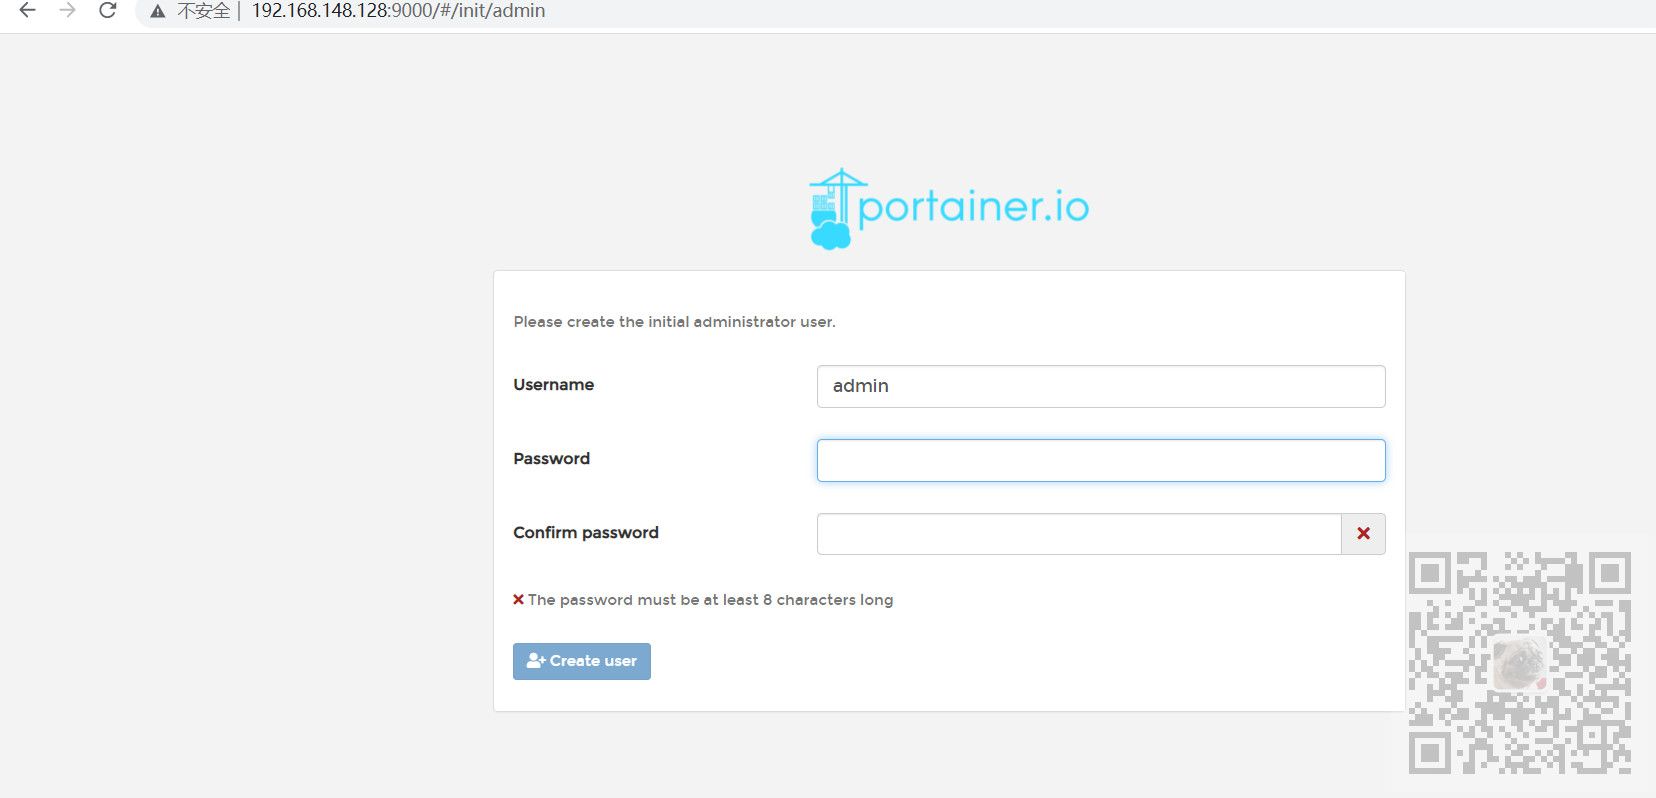Go forward with the browser forward arrow
This screenshot has width=1656, height=798.
67,10
